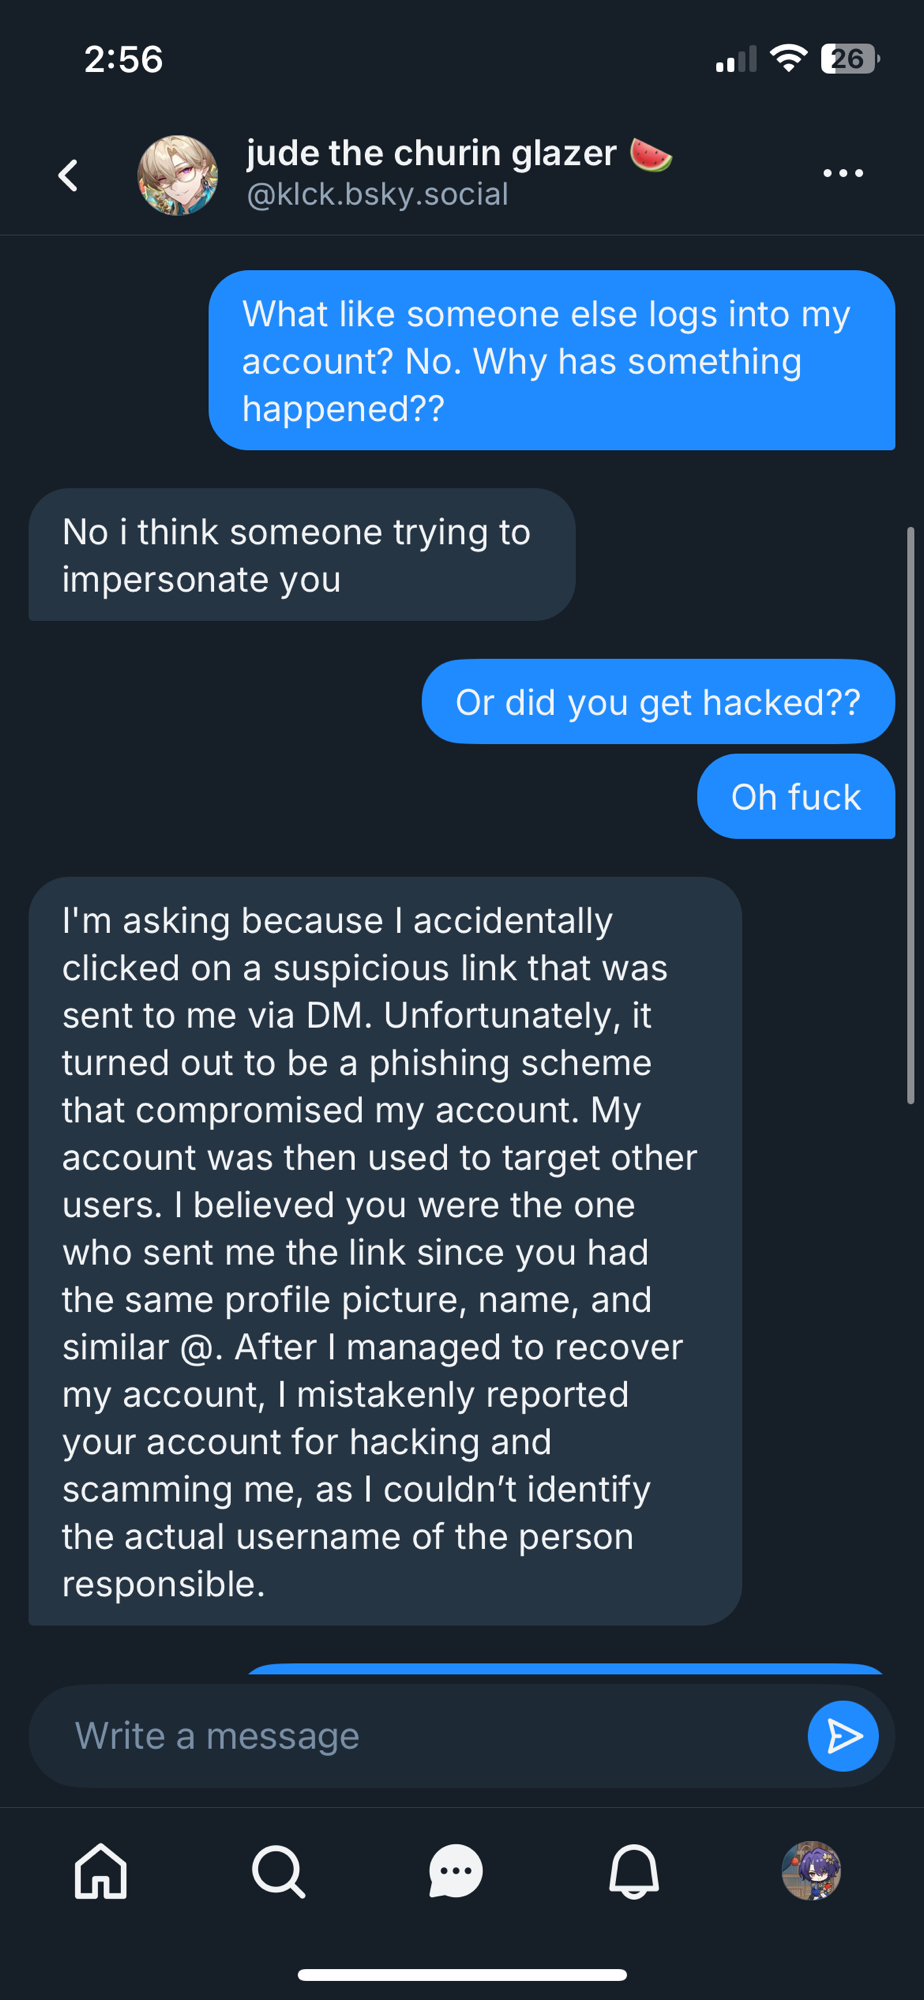The image size is (924, 2000).
Task: Tap jude's profile avatar in header
Action: coord(177,175)
